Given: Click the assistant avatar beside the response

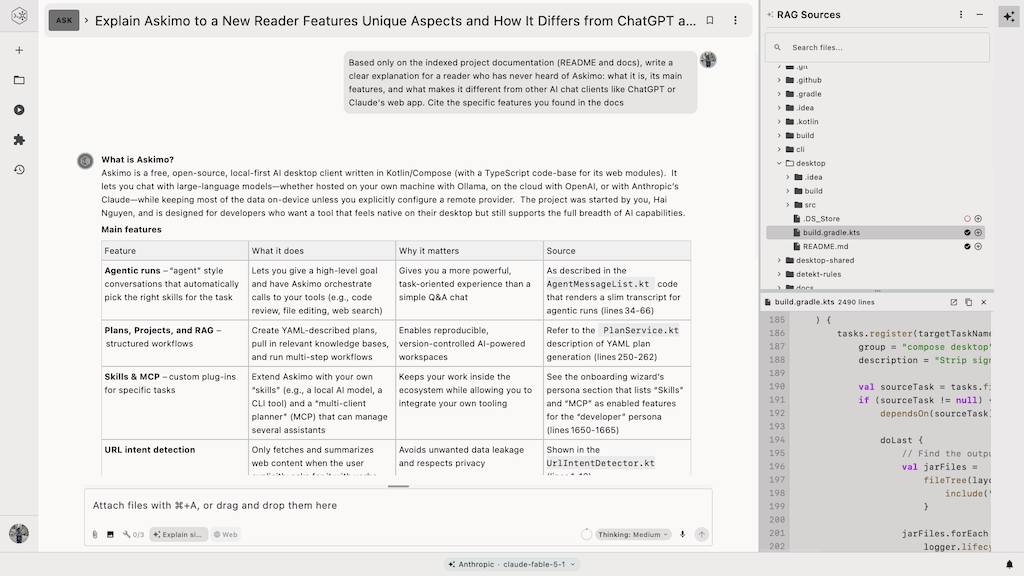Looking at the screenshot, I should click(85, 161).
